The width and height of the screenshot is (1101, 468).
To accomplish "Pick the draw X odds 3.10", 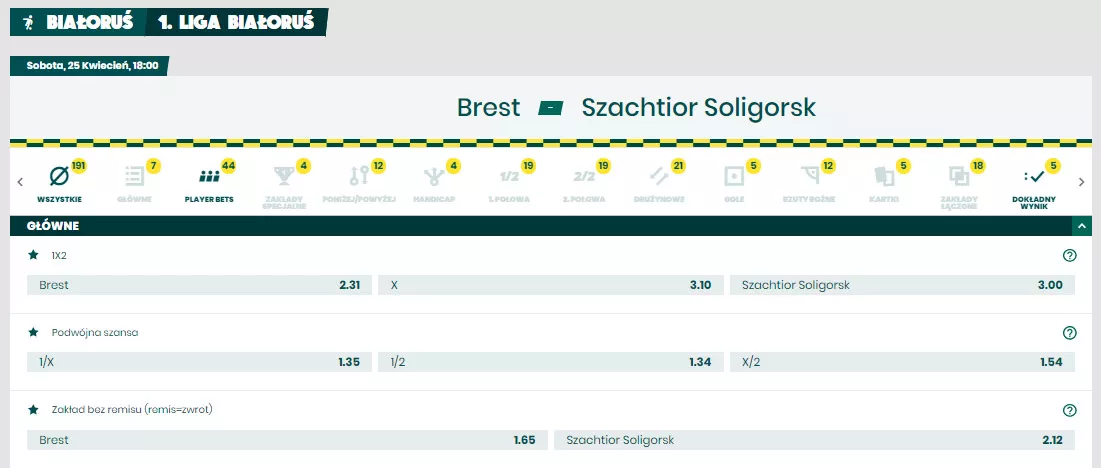I will pyautogui.click(x=549, y=285).
